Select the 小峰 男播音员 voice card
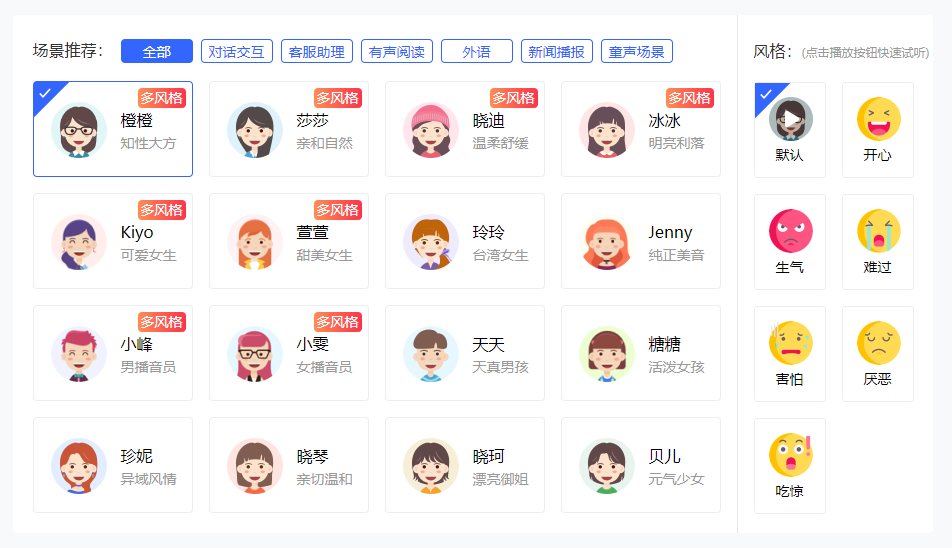Image resolution: width=952 pixels, height=548 pixels. point(113,353)
